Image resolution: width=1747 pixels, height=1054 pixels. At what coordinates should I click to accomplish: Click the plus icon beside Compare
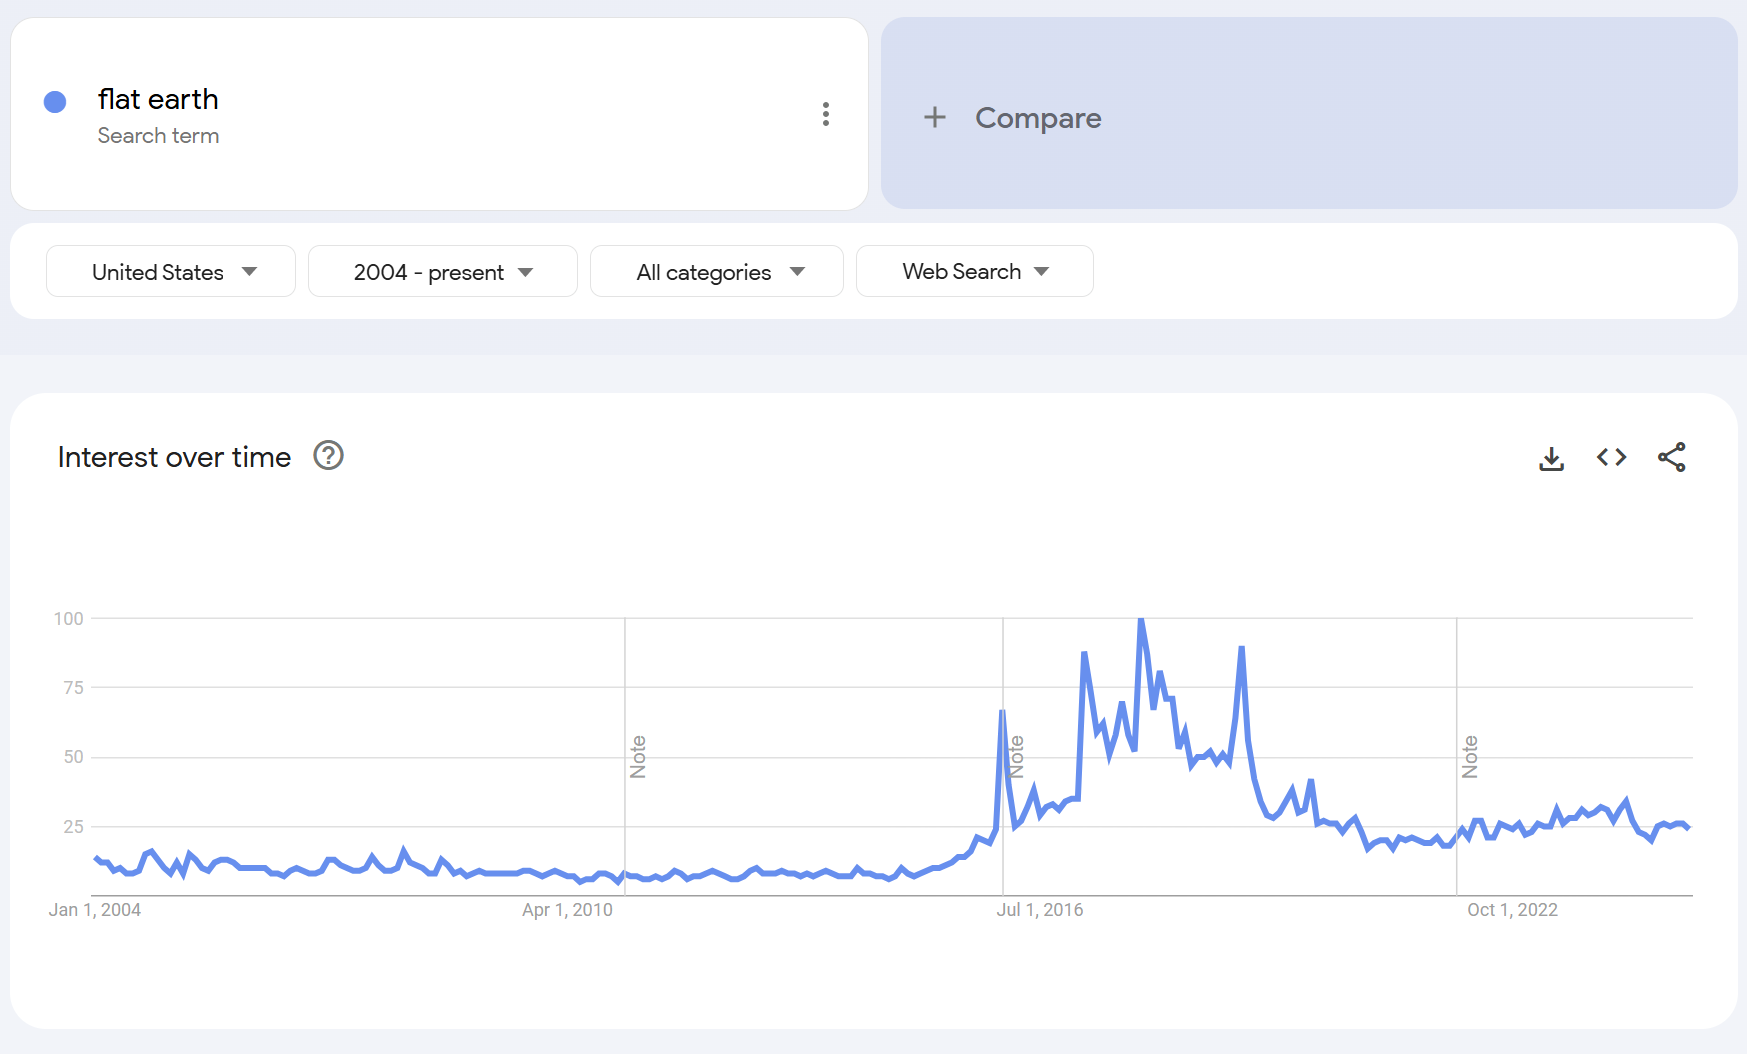(x=934, y=118)
